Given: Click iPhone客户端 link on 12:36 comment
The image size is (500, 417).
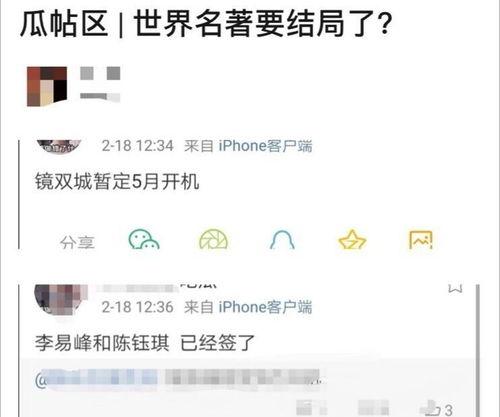Looking at the screenshot, I should pos(265,307).
